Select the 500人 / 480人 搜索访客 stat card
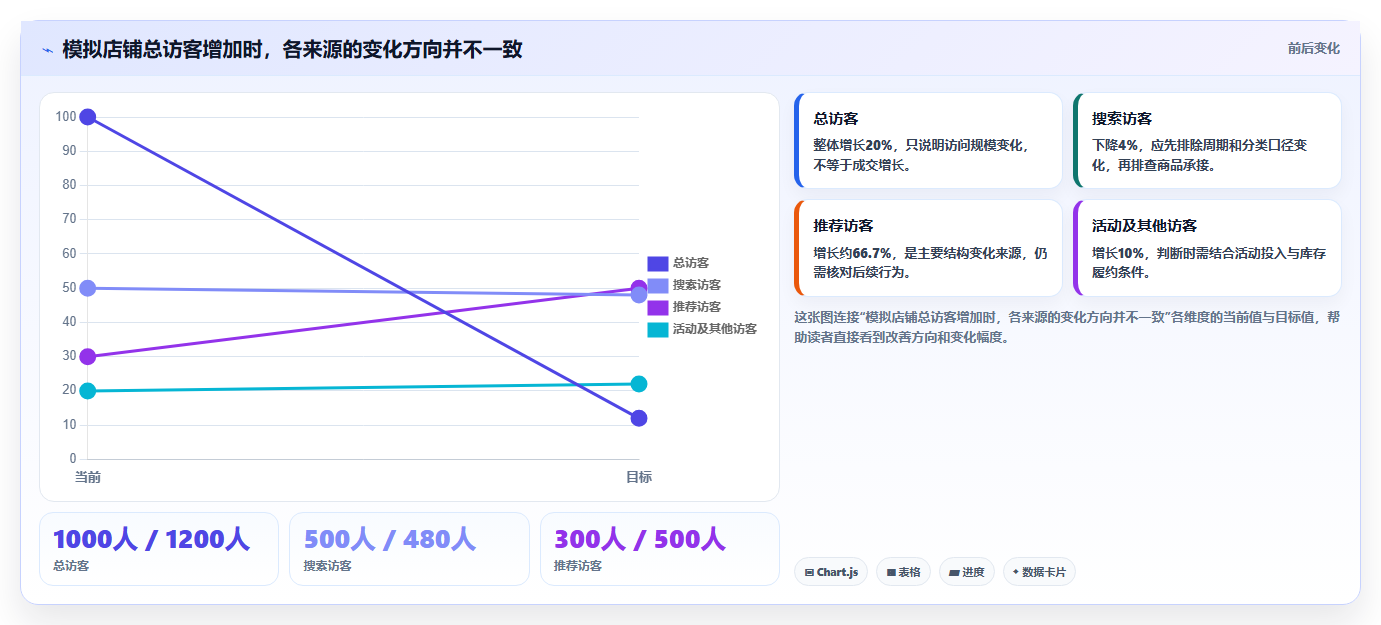This screenshot has width=1381, height=625. pos(409,549)
